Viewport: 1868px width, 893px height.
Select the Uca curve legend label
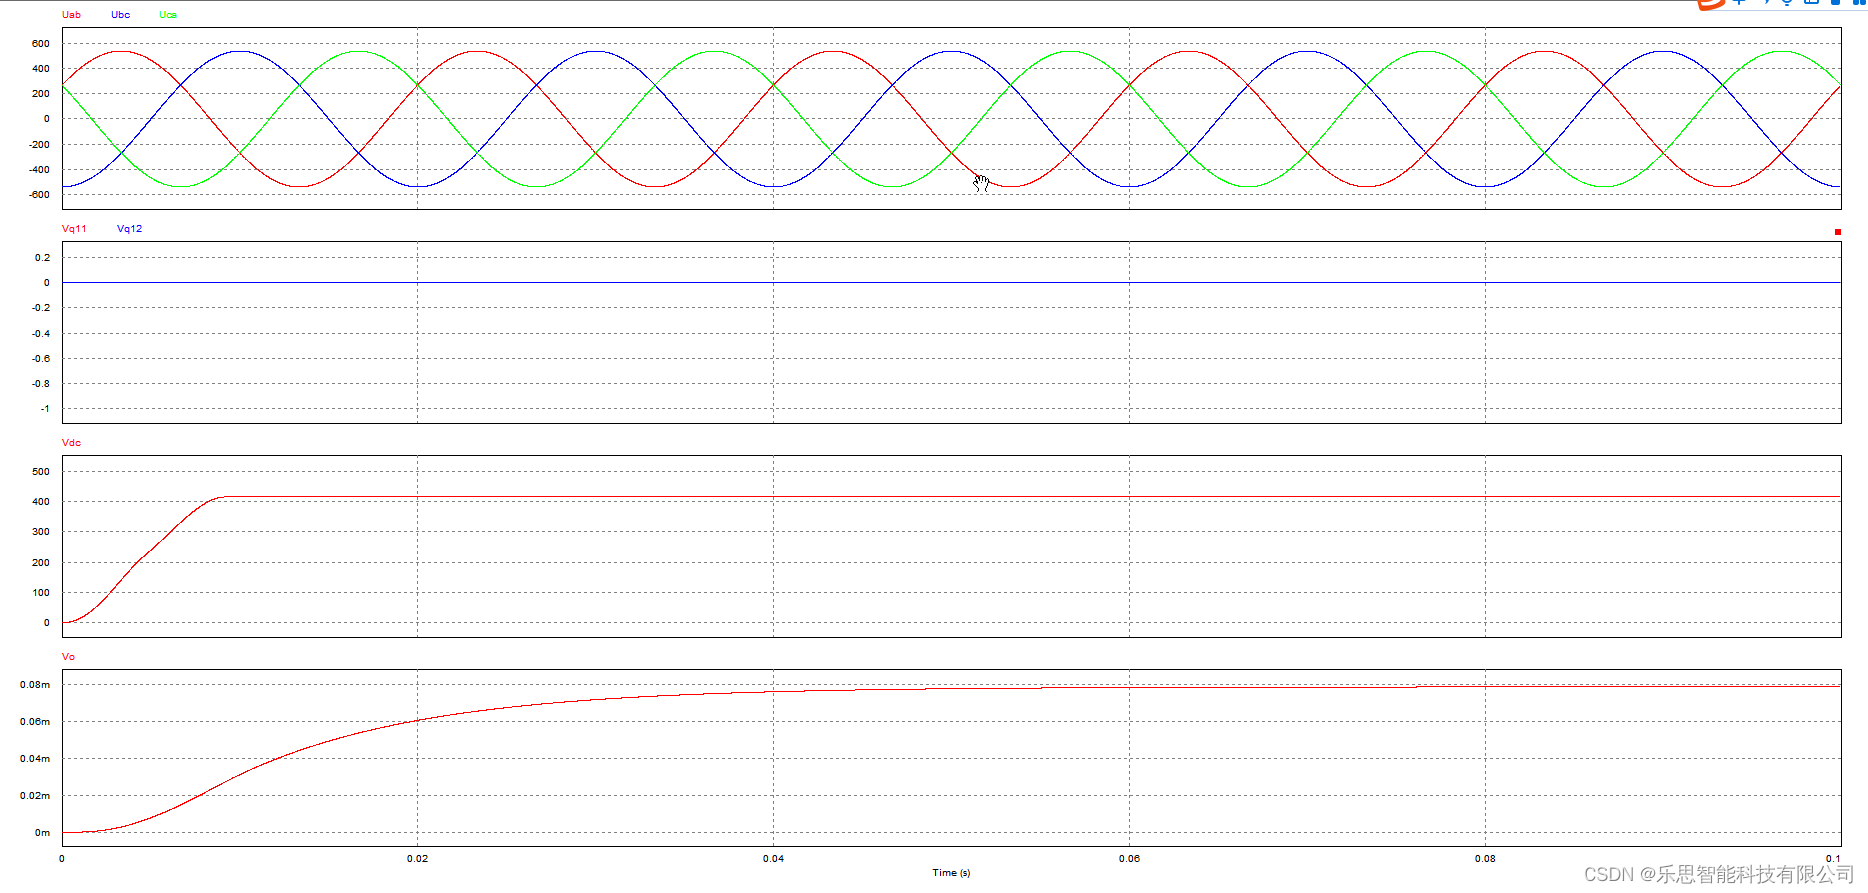[168, 15]
